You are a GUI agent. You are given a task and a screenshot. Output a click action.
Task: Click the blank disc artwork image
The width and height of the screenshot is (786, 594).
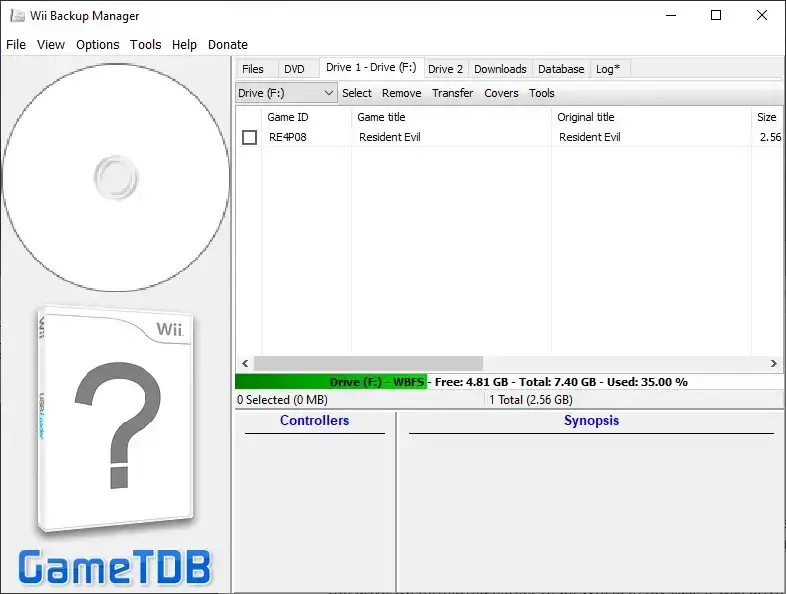116,177
